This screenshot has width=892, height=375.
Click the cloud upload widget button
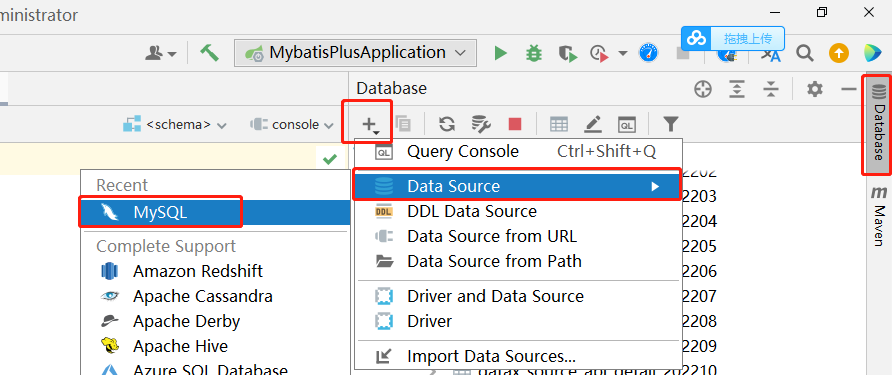pyautogui.click(x=733, y=38)
